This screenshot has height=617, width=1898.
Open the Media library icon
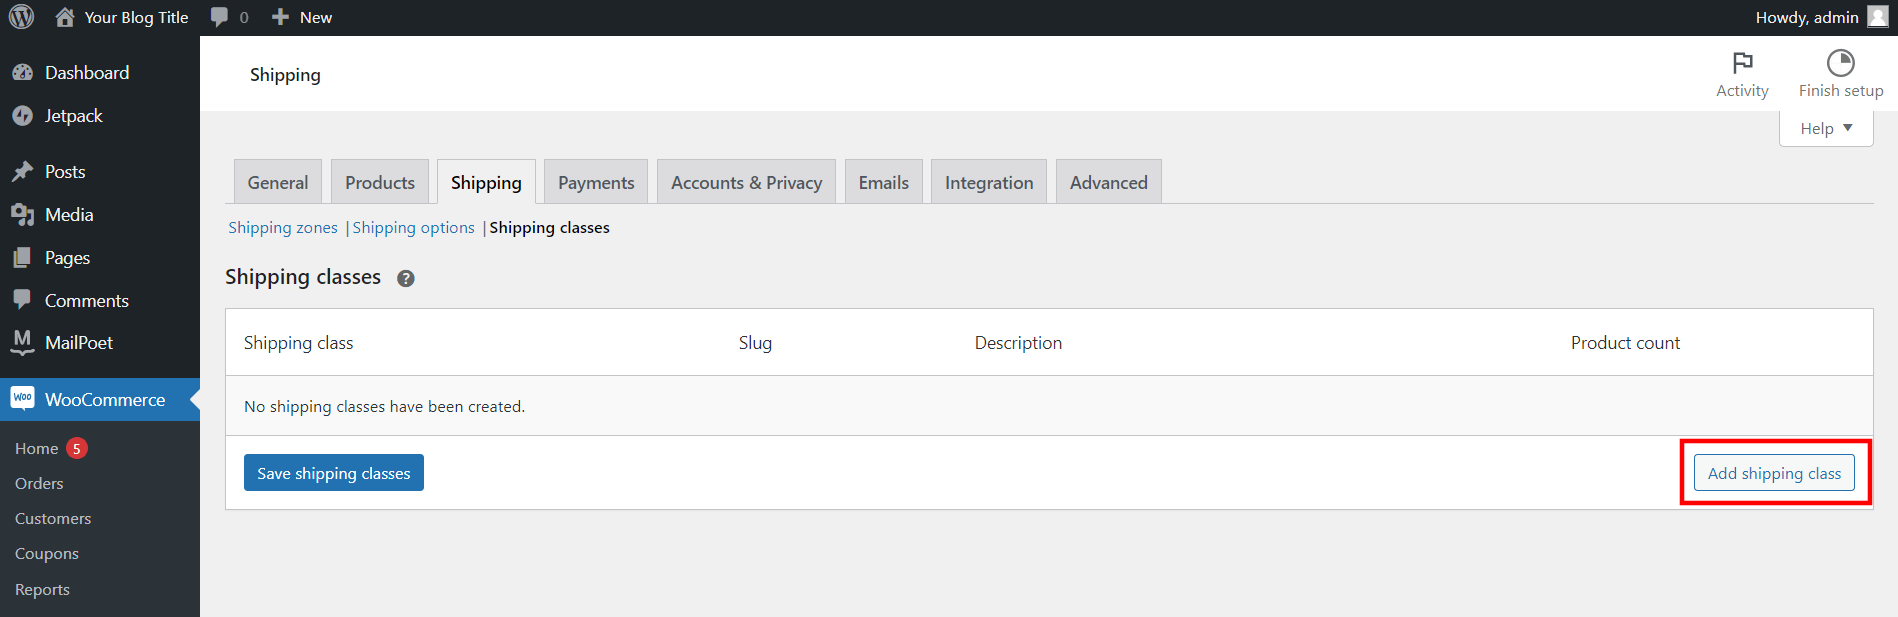pos(22,215)
